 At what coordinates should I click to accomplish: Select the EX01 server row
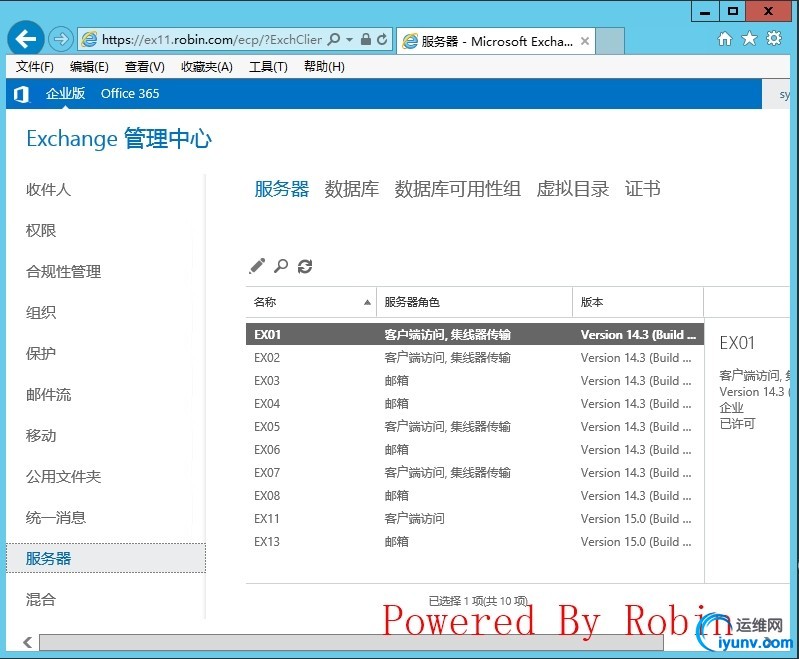[x=475, y=334]
